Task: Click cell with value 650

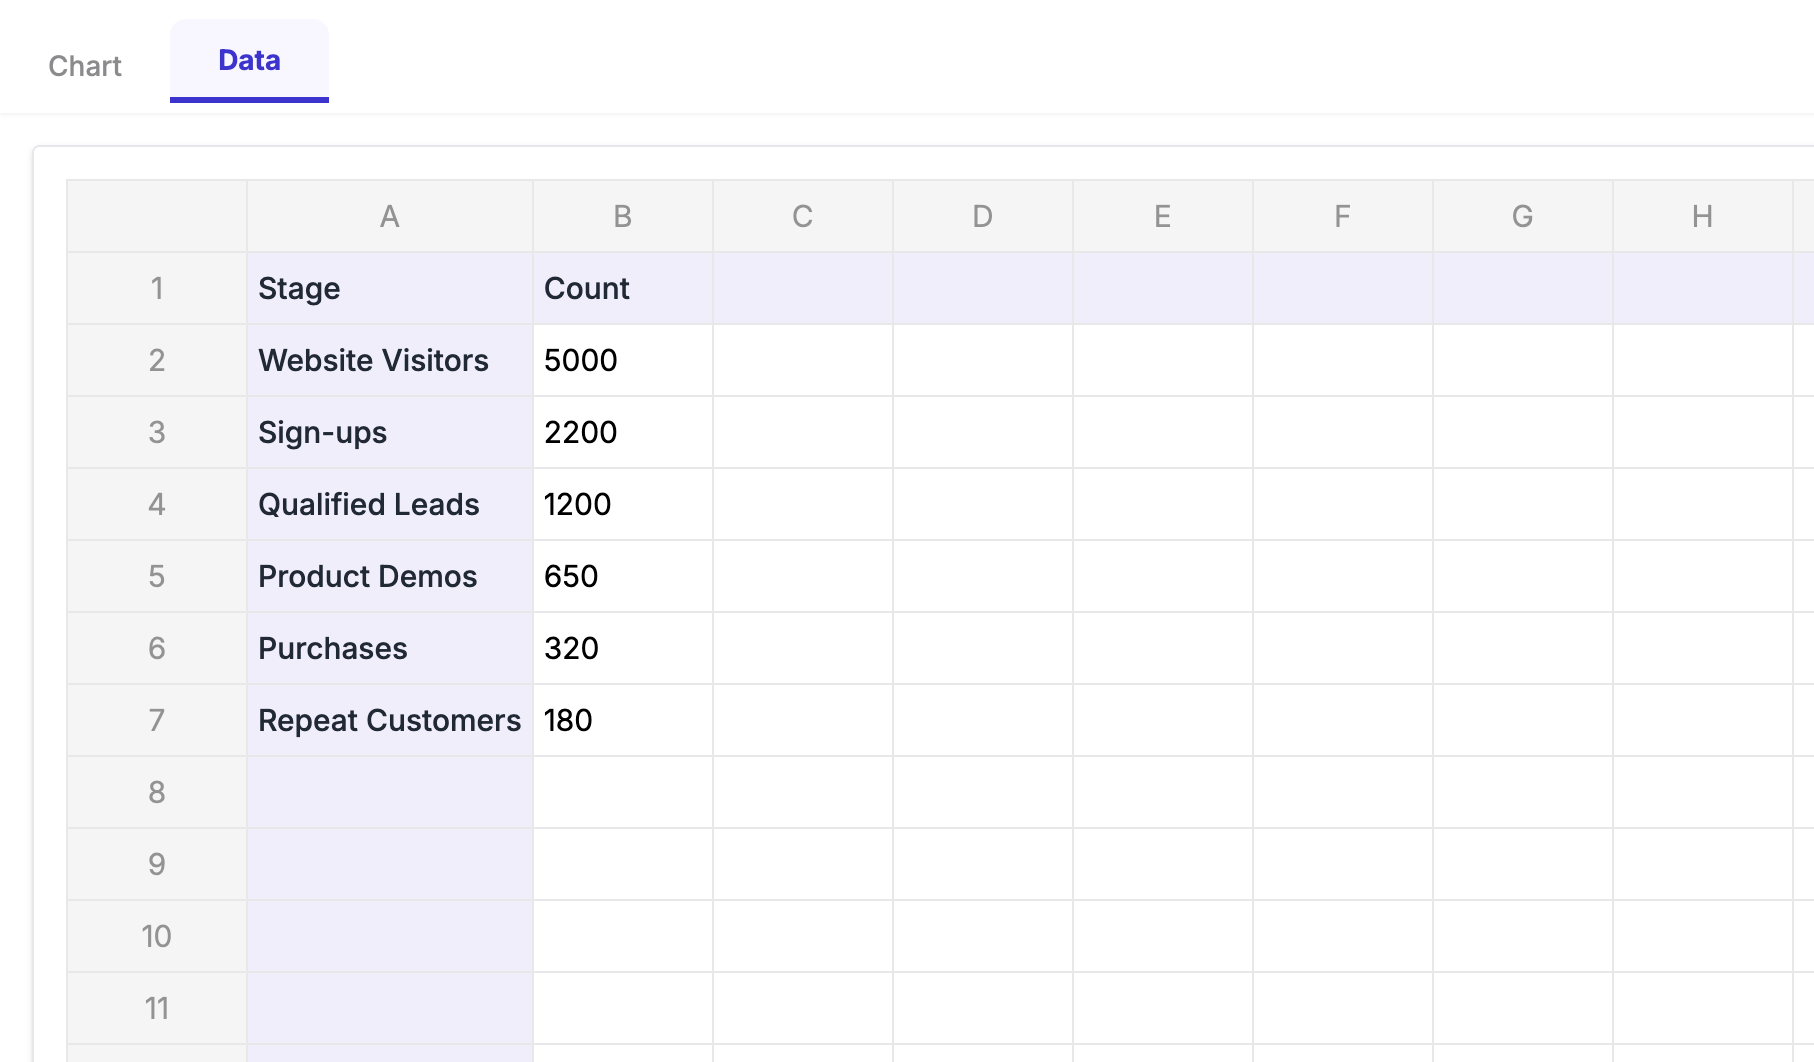Action: (x=622, y=576)
